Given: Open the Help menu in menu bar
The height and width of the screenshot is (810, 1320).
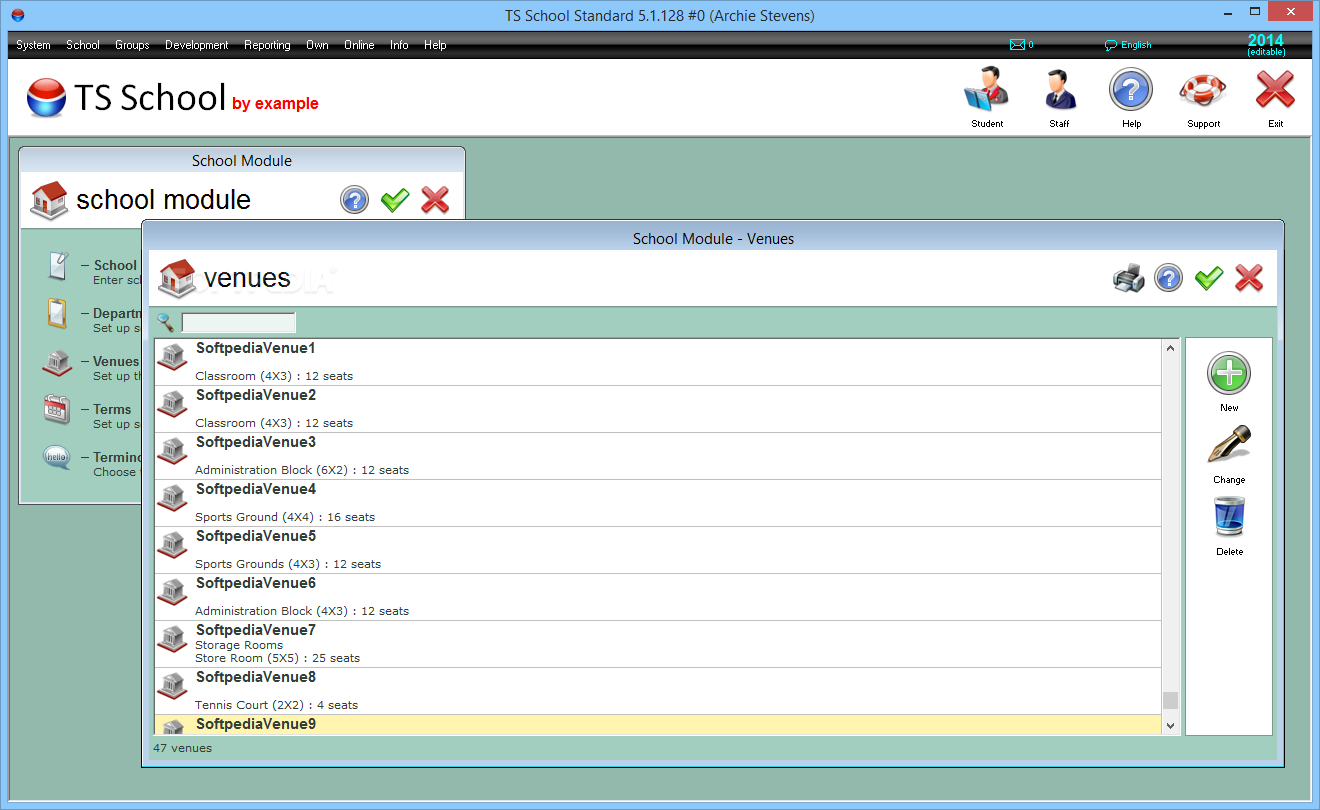Looking at the screenshot, I should pyautogui.click(x=435, y=45).
